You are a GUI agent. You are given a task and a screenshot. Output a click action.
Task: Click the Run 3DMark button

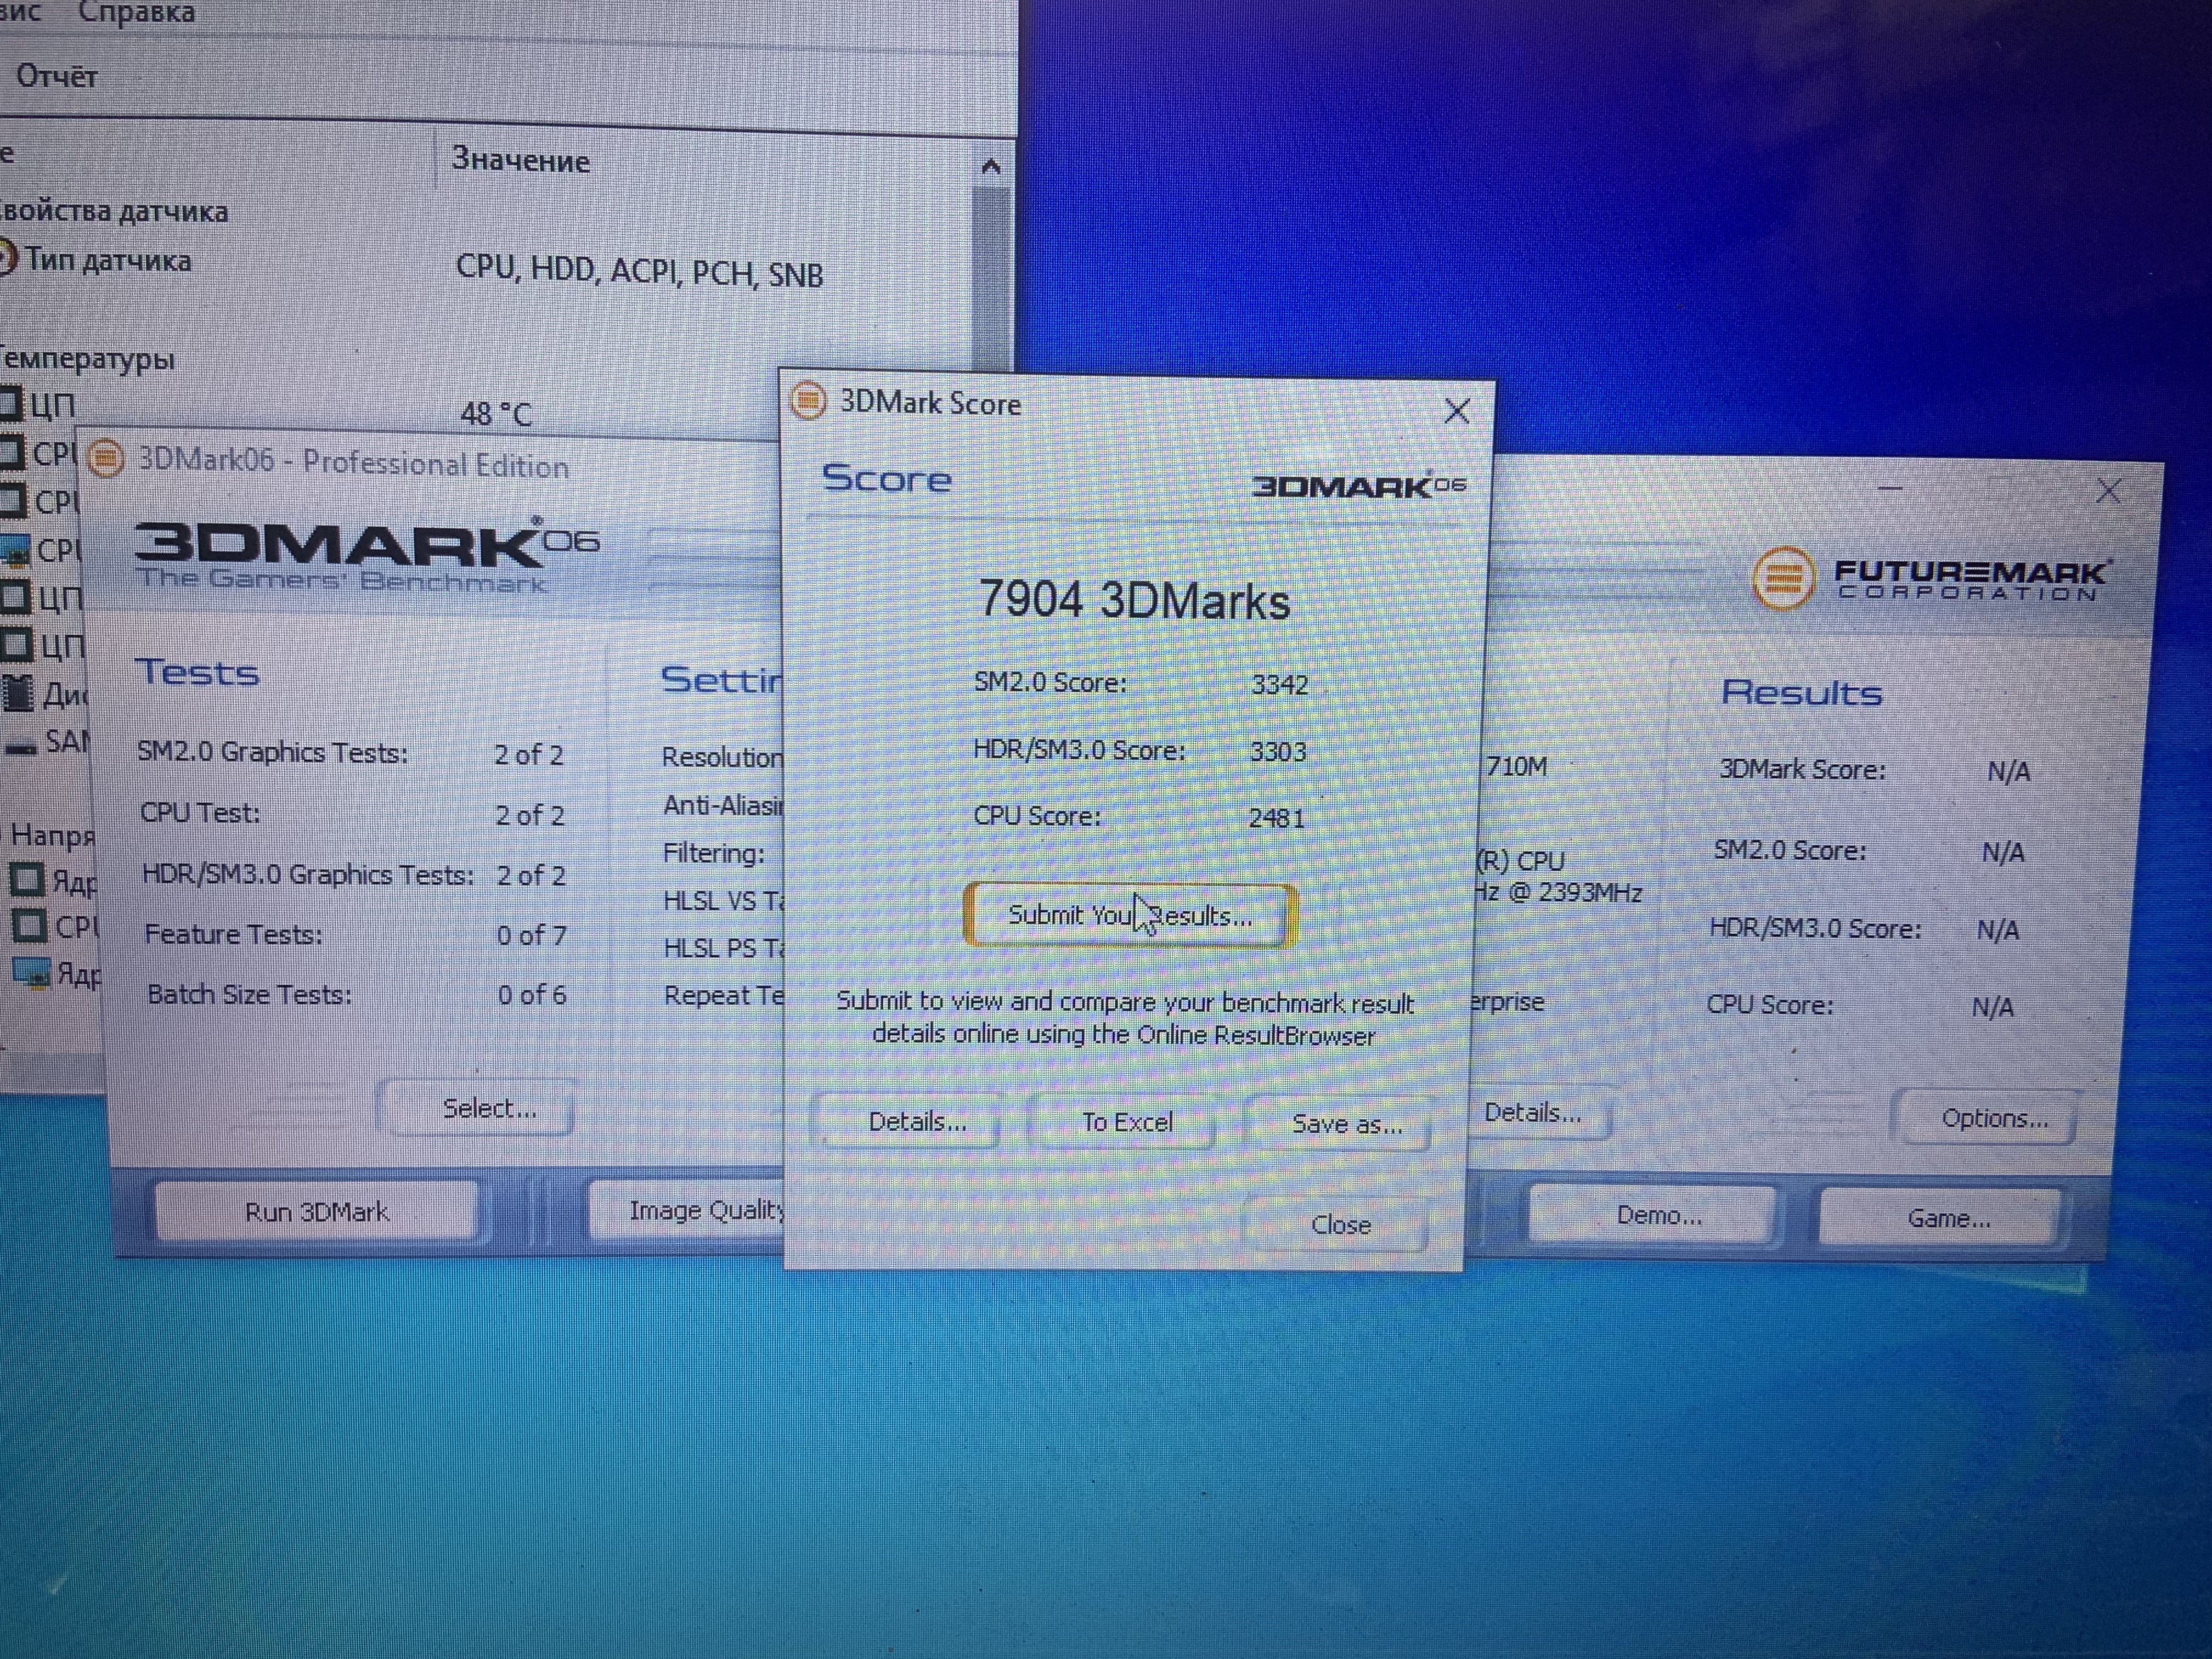316,1212
